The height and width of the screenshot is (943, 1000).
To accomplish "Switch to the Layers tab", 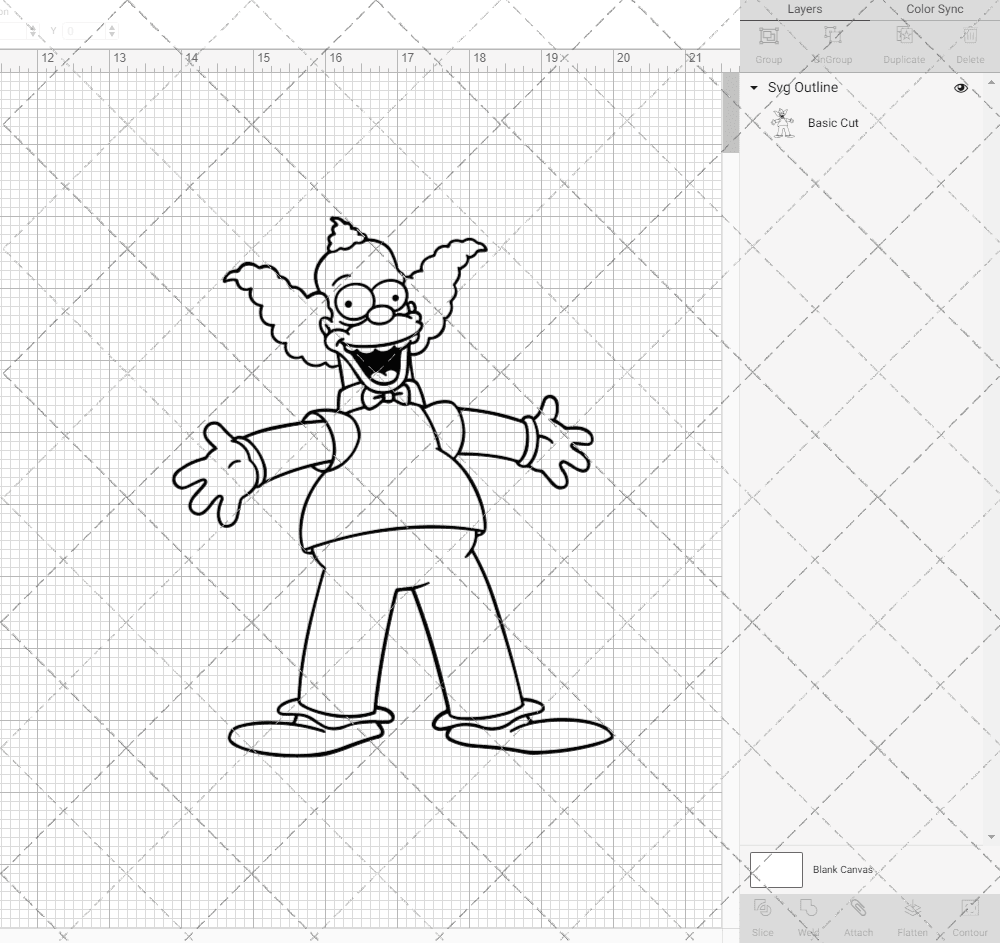I will pos(805,10).
